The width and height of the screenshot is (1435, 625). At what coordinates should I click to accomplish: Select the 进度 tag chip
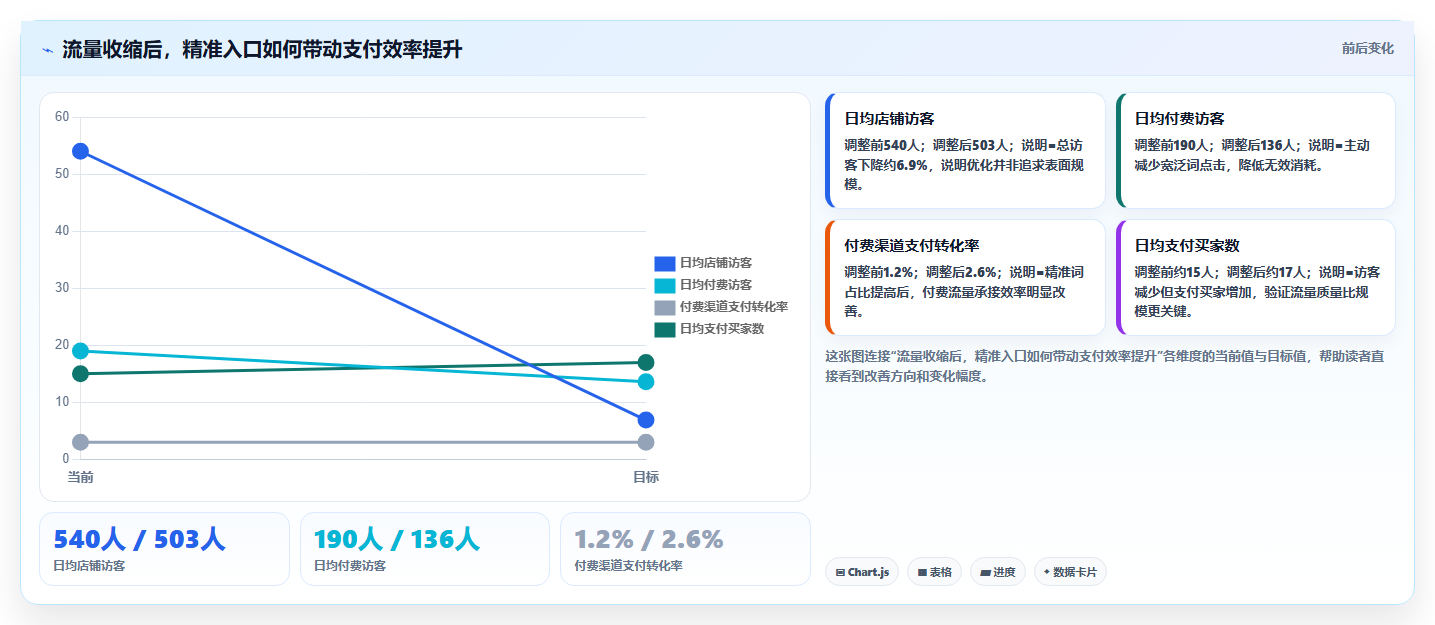point(998,572)
